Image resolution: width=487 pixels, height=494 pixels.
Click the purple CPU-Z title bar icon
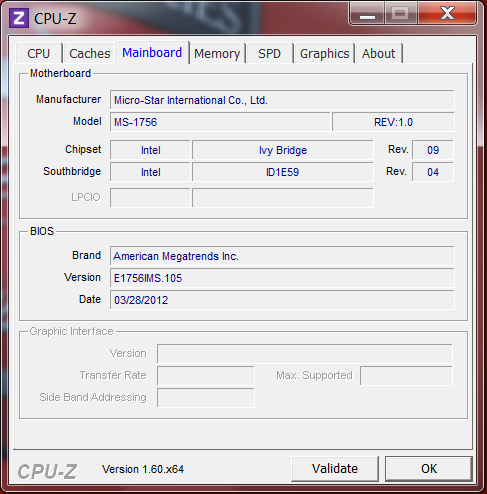pos(19,18)
